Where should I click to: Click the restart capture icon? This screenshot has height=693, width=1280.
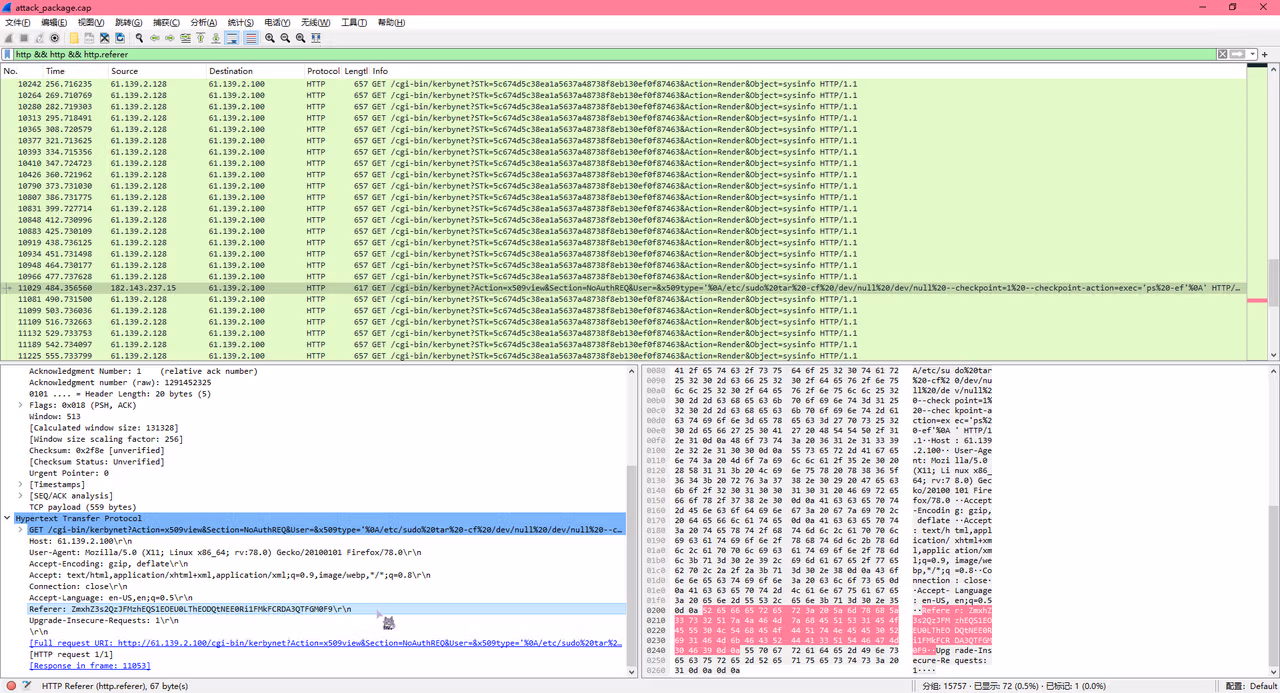(39, 38)
